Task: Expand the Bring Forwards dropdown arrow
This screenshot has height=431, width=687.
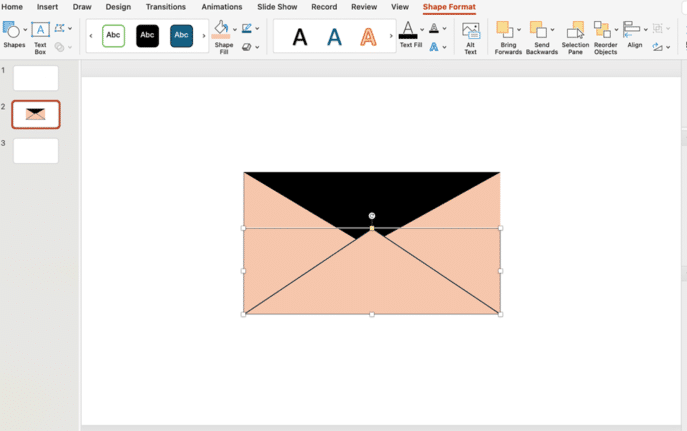Action: [x=519, y=30]
